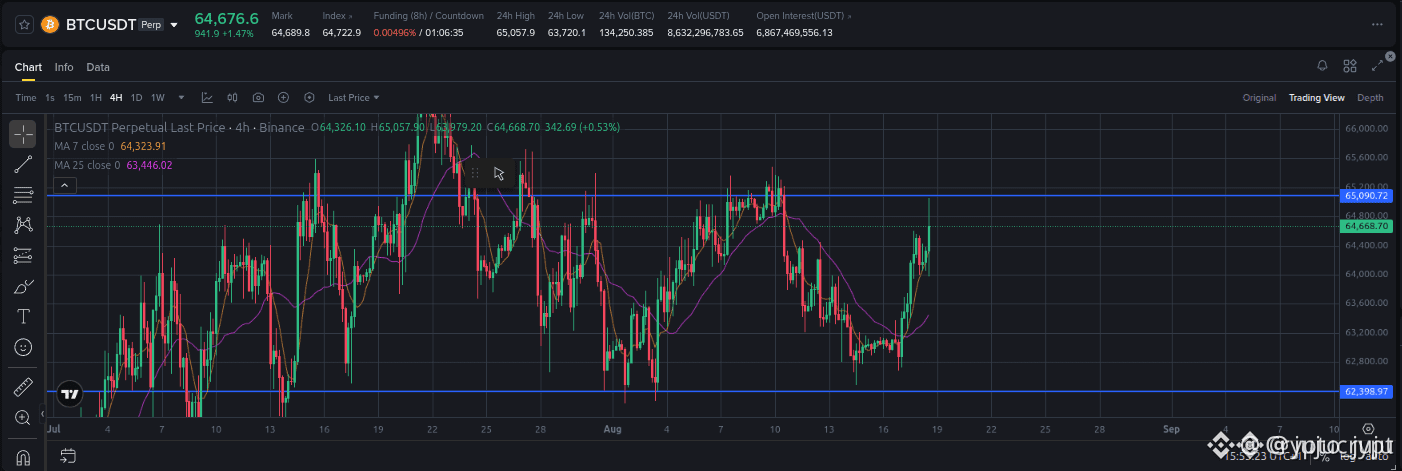Activate the zoom in tool

click(23, 418)
